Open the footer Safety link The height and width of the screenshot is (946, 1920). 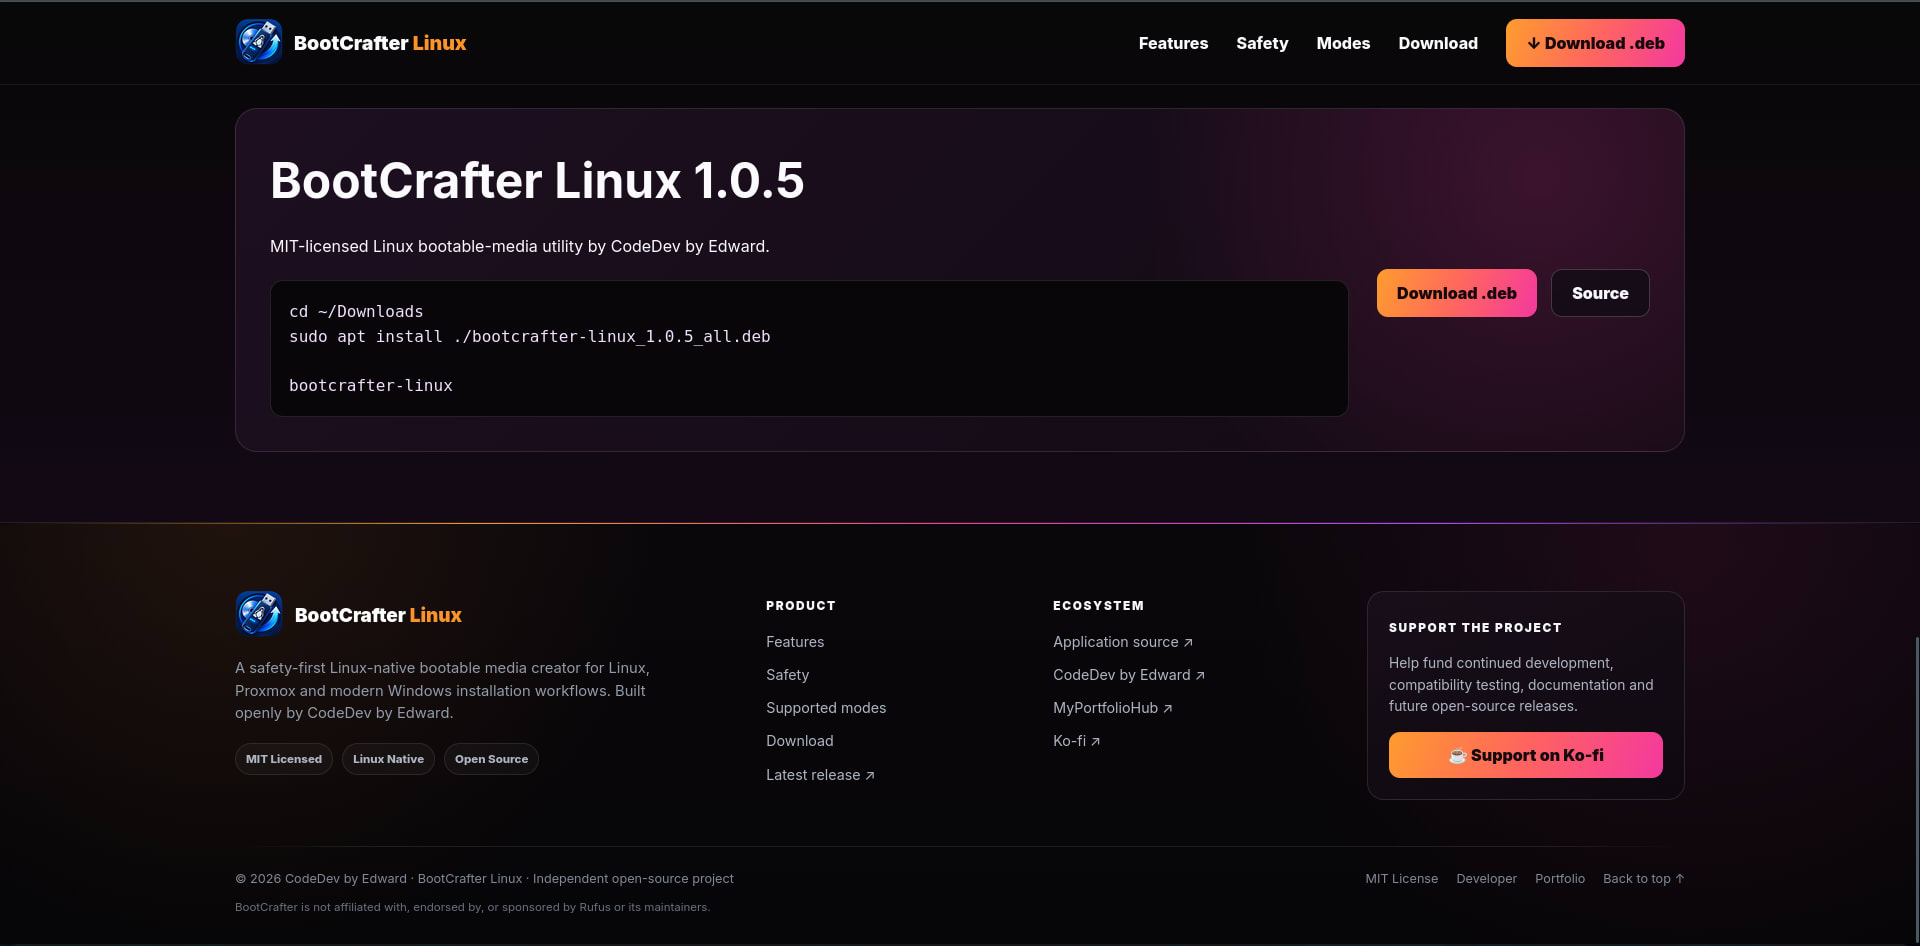coord(787,675)
